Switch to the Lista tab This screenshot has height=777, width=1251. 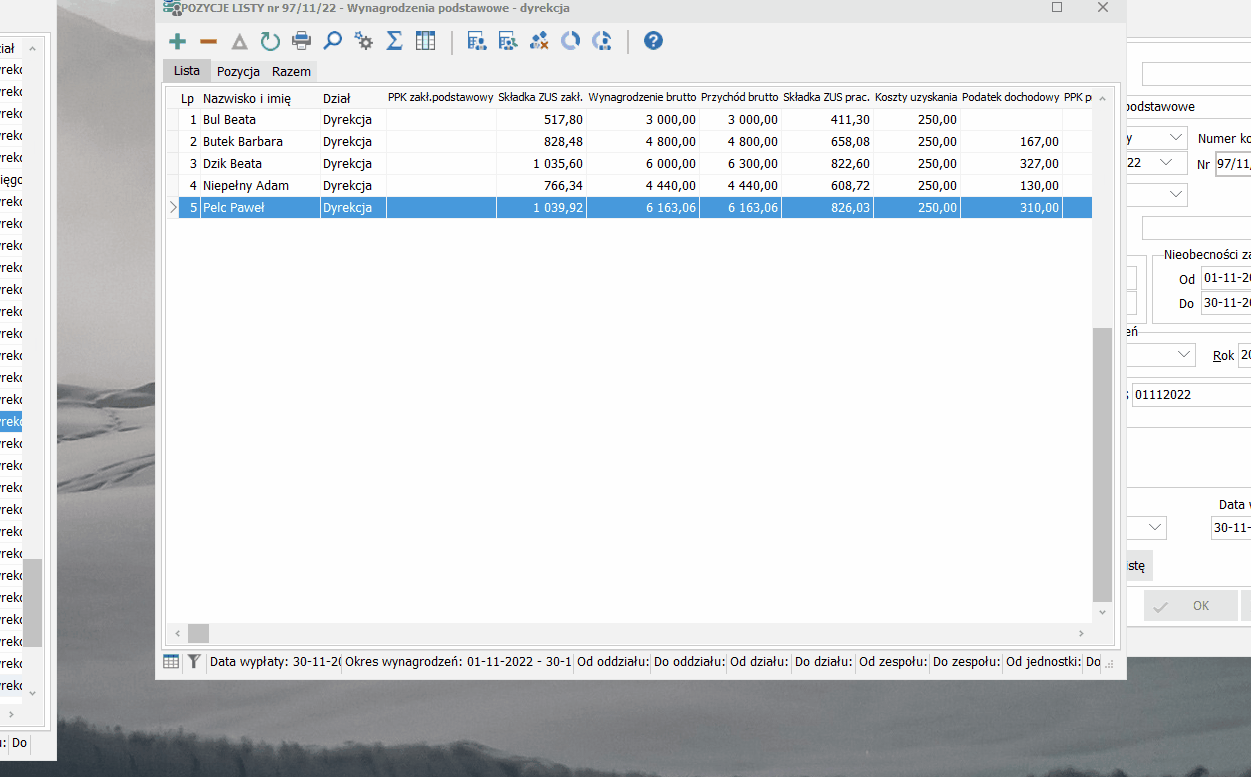coord(187,71)
